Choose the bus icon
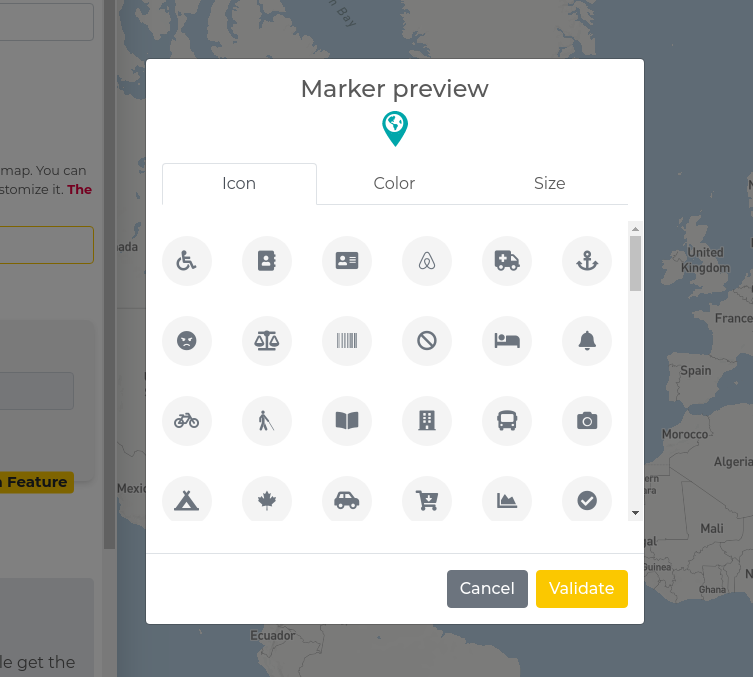This screenshot has height=677, width=753. pyautogui.click(x=507, y=421)
